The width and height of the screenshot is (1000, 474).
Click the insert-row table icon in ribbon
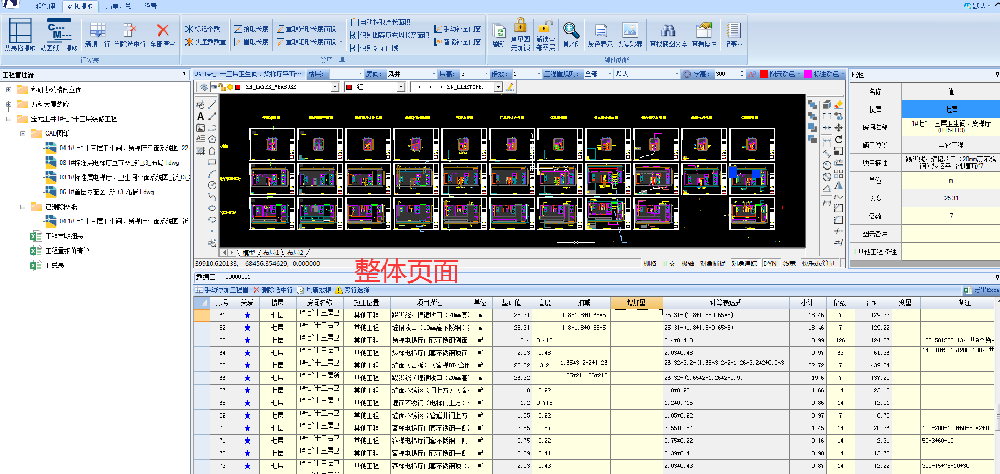pos(98,31)
